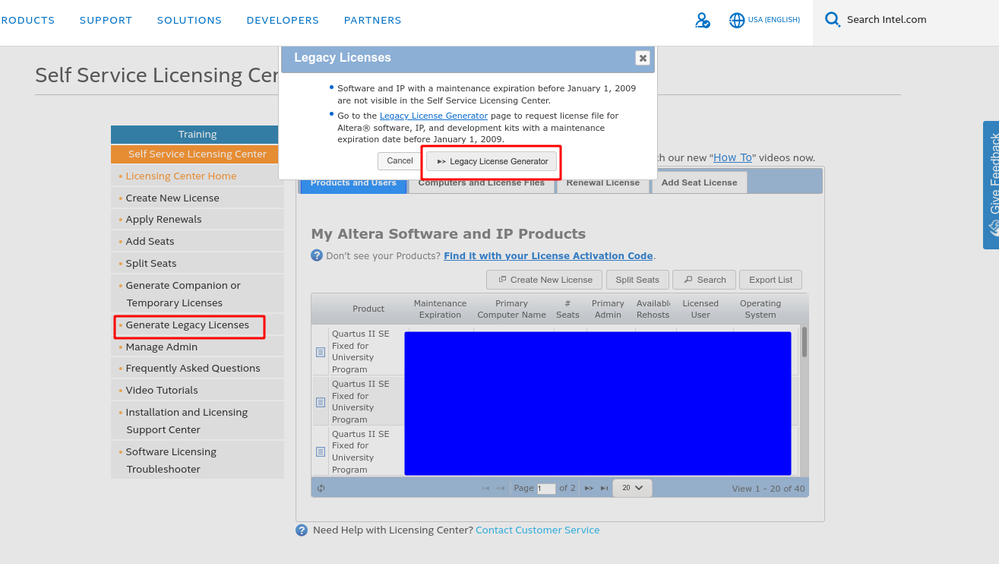Sort by the Licensed User column
This screenshot has width=999, height=564.
[x=700, y=309]
